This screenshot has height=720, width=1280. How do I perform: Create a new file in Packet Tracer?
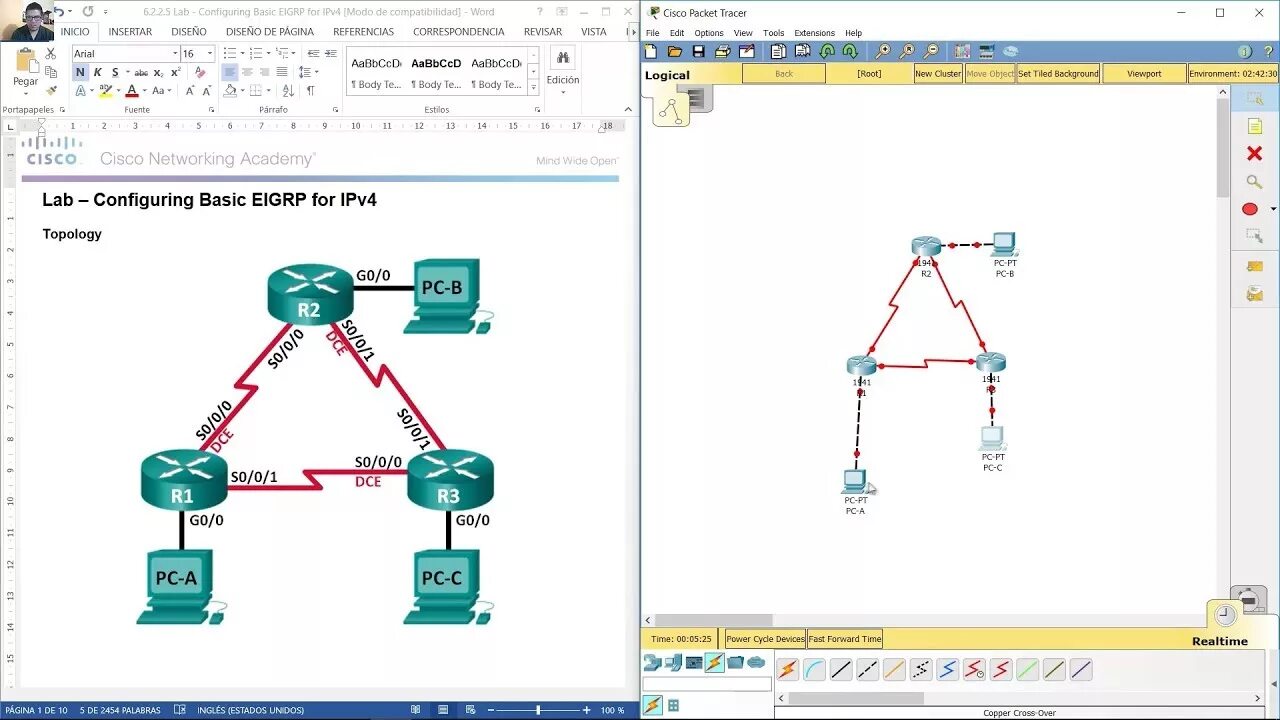click(651, 52)
